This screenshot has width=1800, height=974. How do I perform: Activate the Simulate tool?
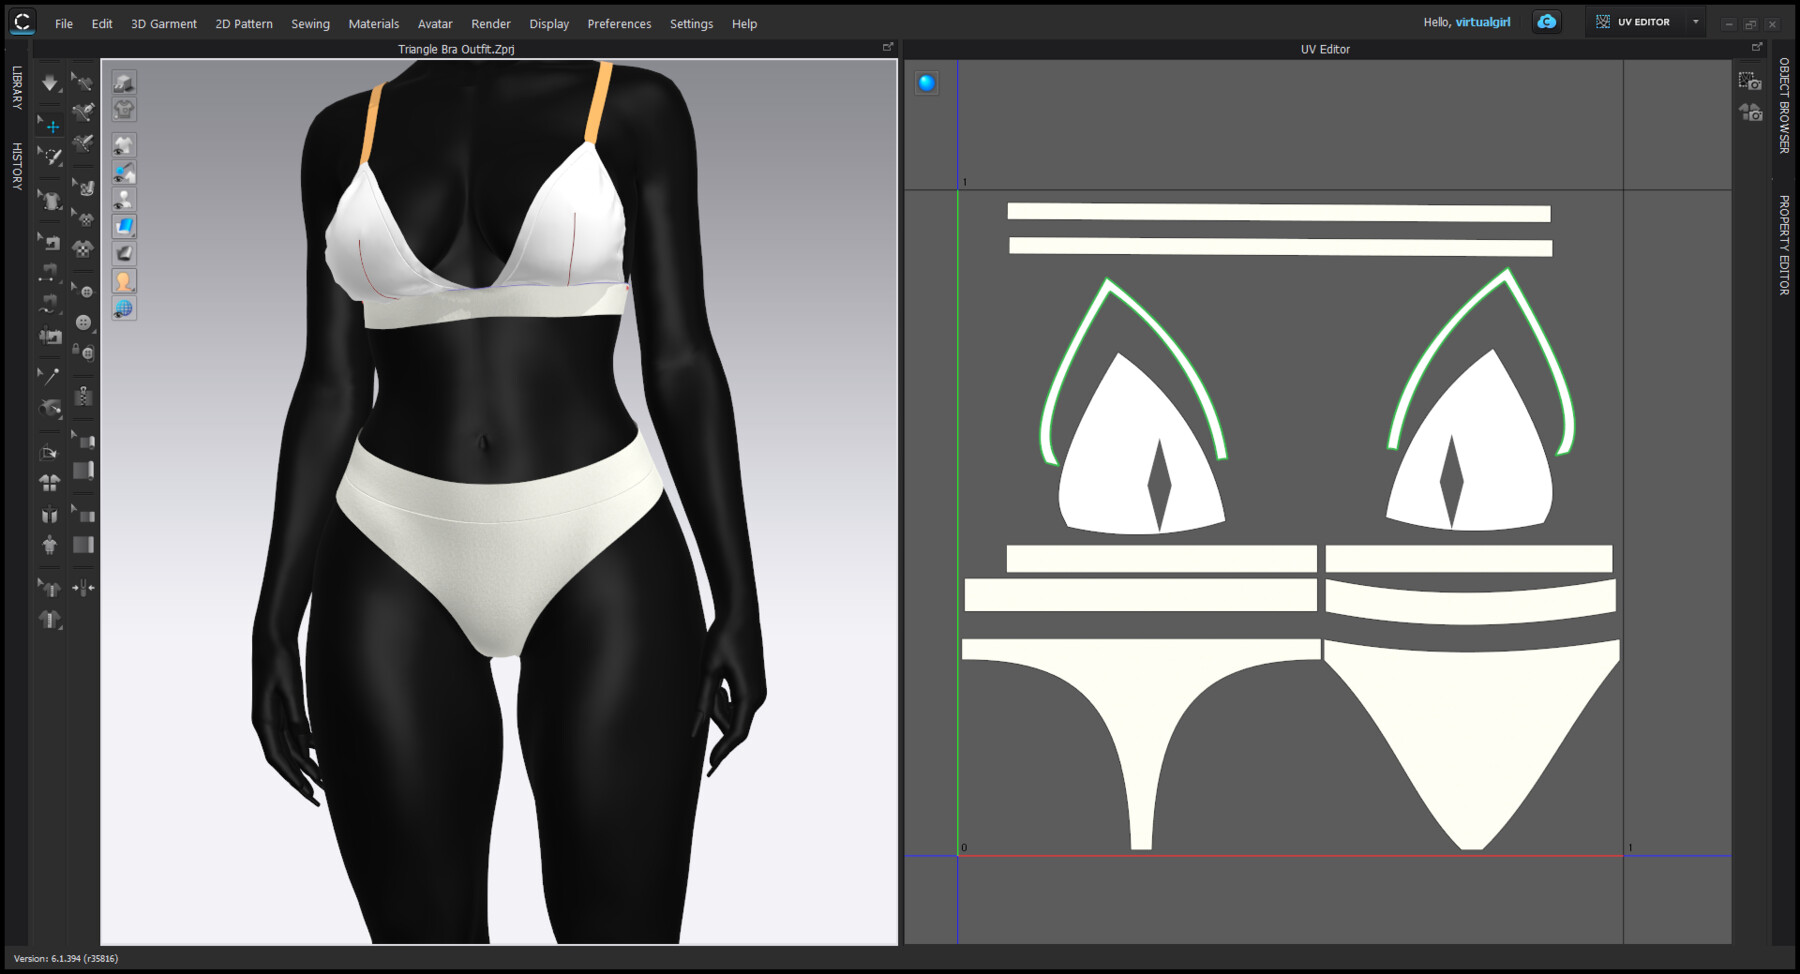tap(50, 84)
